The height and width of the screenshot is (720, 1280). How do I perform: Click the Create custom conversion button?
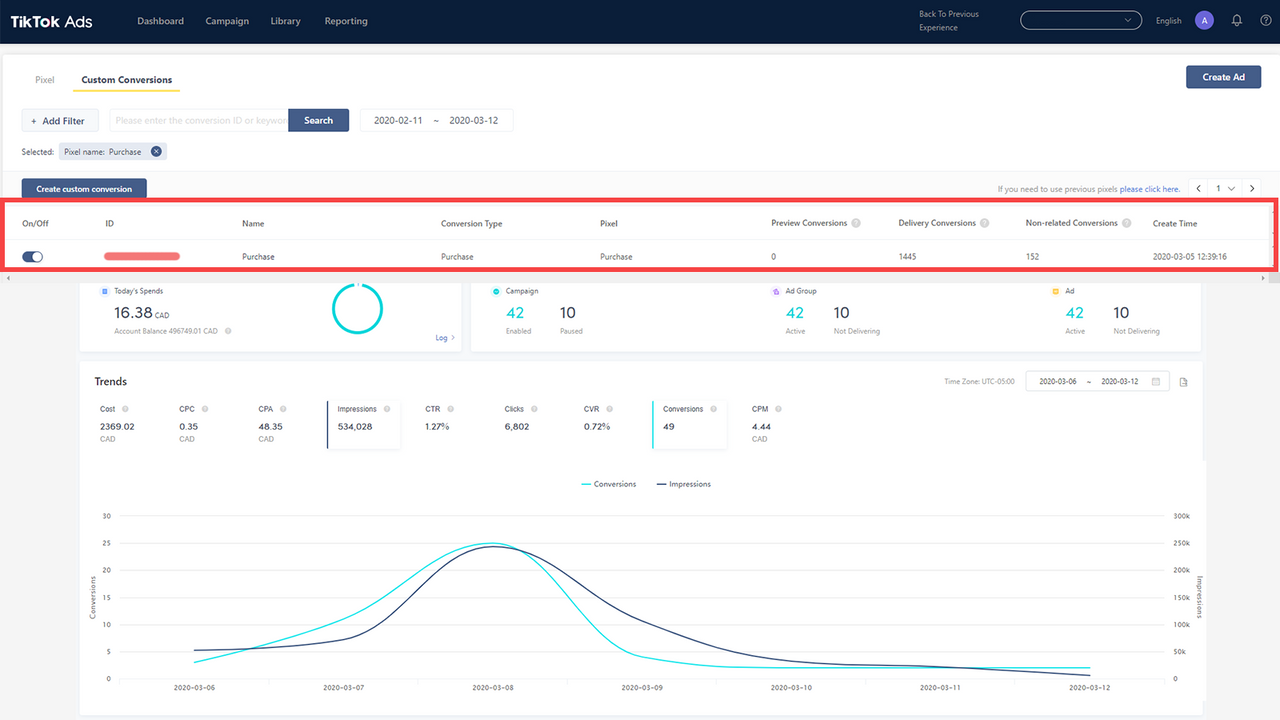(83, 188)
